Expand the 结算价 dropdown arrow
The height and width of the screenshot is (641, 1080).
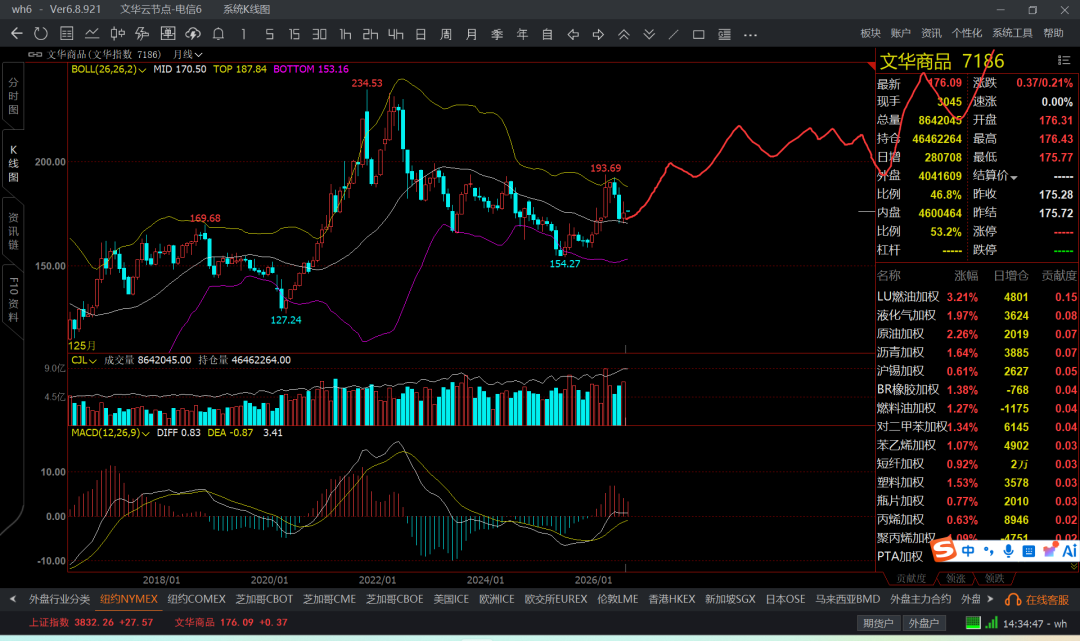1014,177
